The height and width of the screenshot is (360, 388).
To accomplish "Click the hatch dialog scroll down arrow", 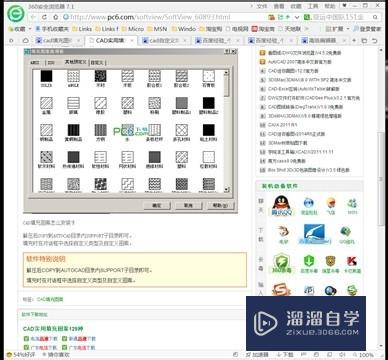I will (227, 189).
